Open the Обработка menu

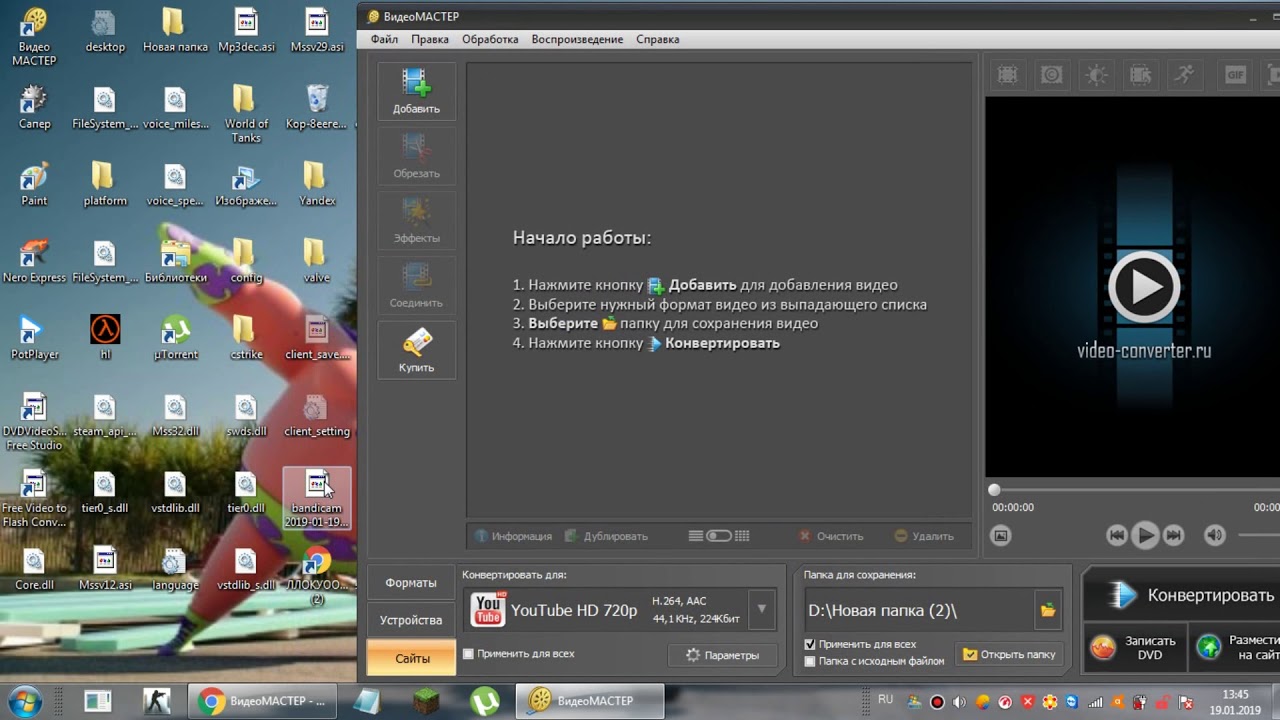point(490,39)
